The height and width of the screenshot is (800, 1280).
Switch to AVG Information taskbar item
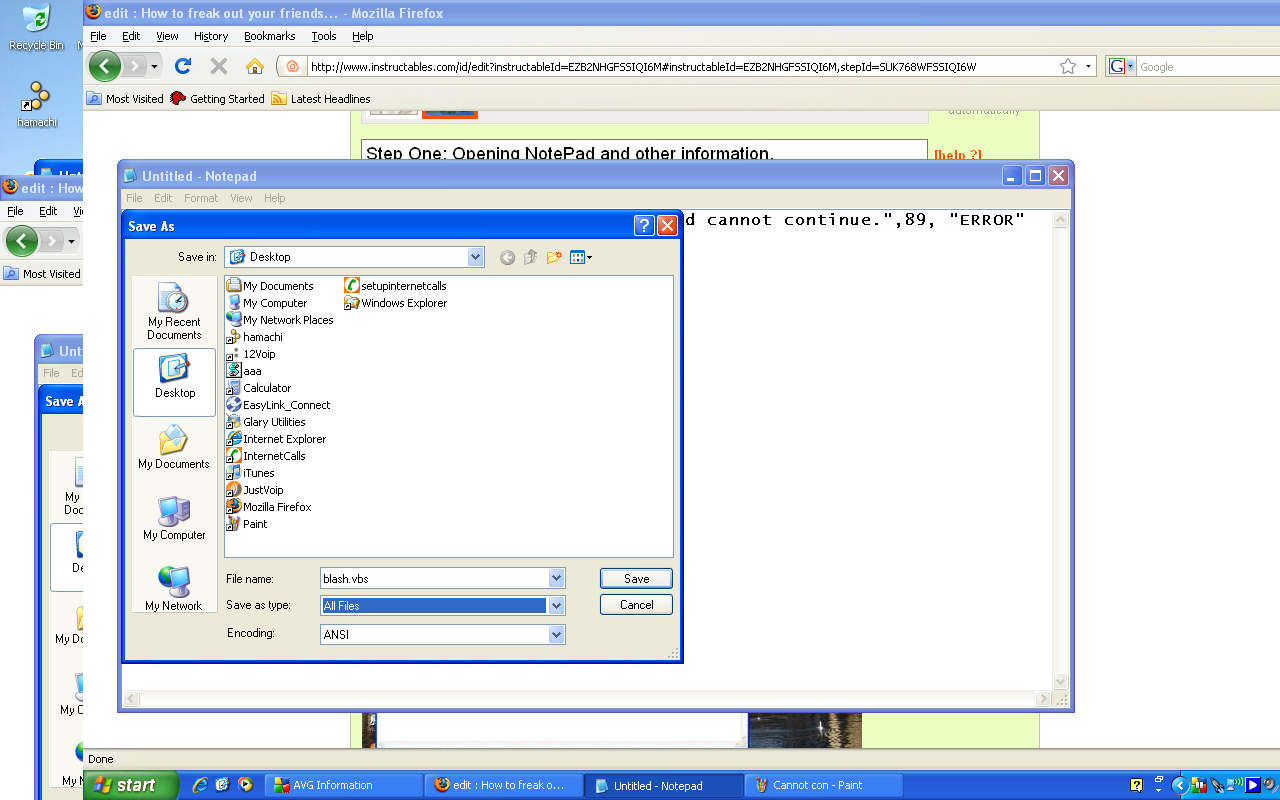click(344, 785)
